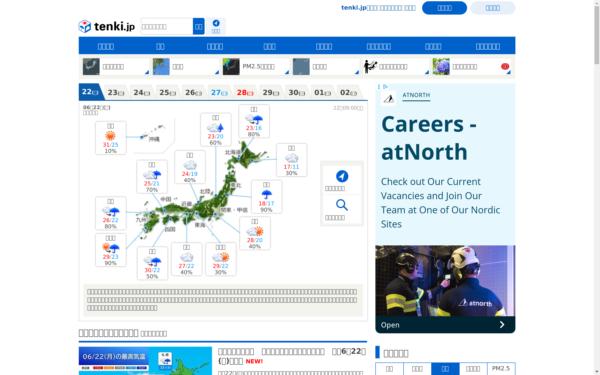Click the person silhouette icon in the shortcut bar
This screenshot has height=375, width=600.
click(370, 67)
